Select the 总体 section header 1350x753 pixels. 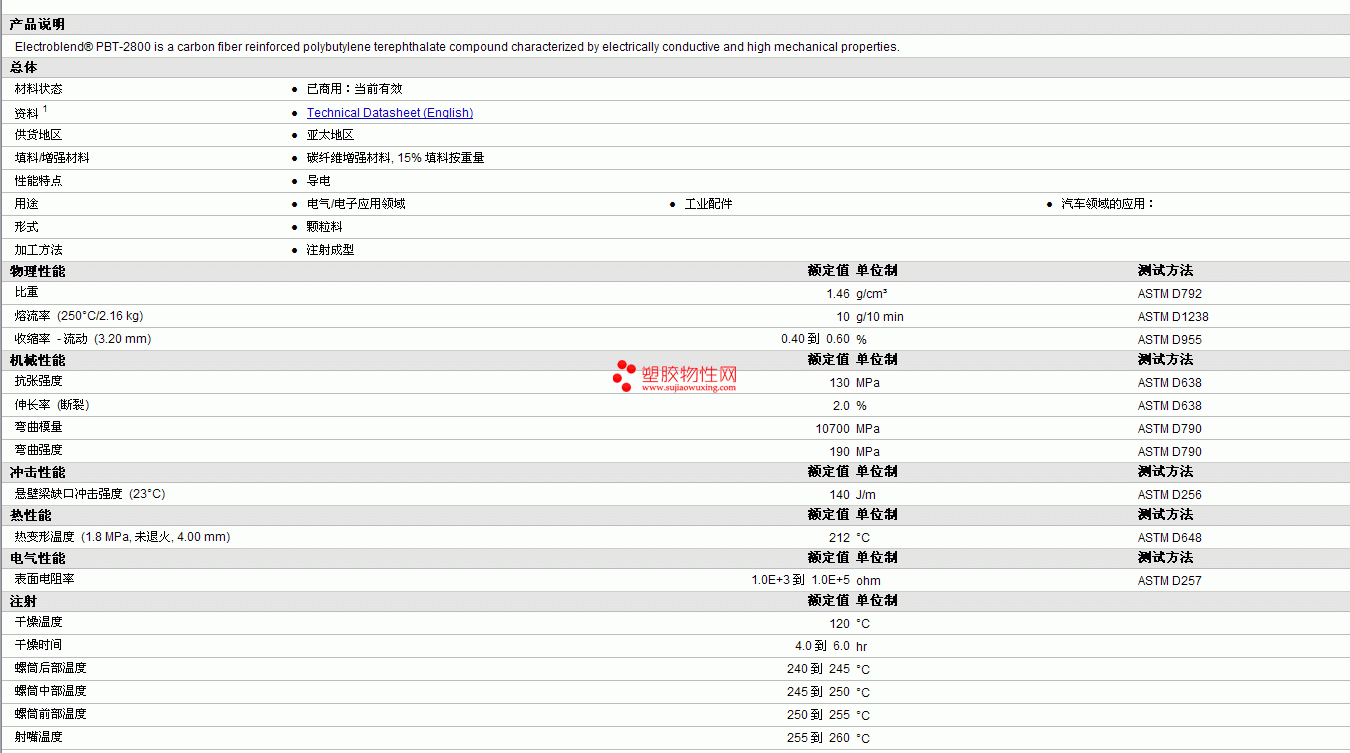24,67
